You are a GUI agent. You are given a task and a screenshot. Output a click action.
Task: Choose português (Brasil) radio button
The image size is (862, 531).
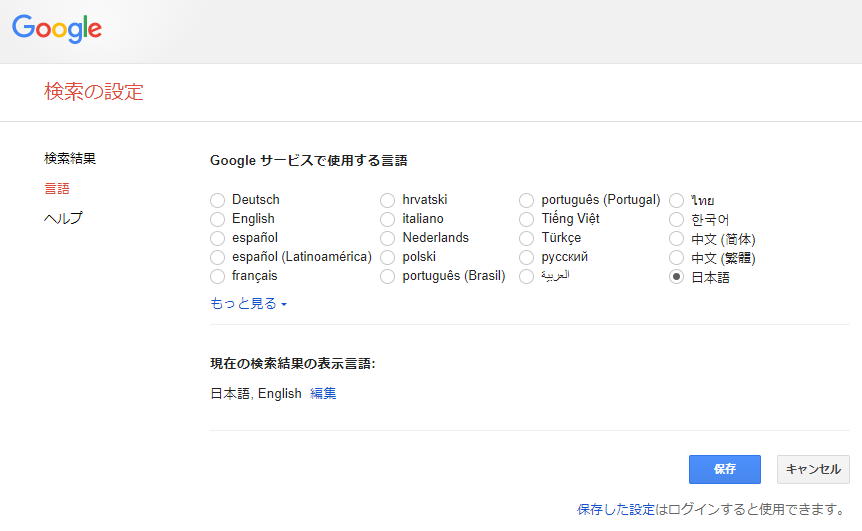388,276
